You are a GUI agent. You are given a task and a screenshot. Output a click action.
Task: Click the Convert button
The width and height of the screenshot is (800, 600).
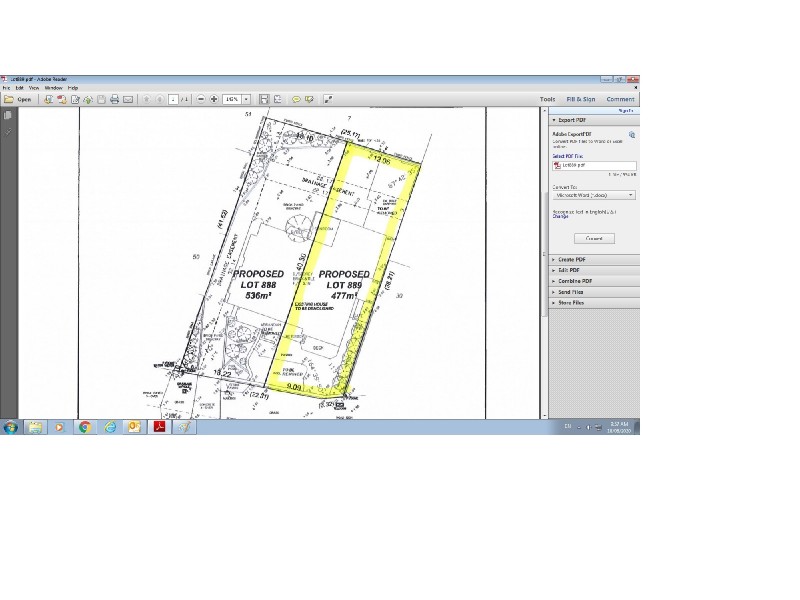(594, 238)
